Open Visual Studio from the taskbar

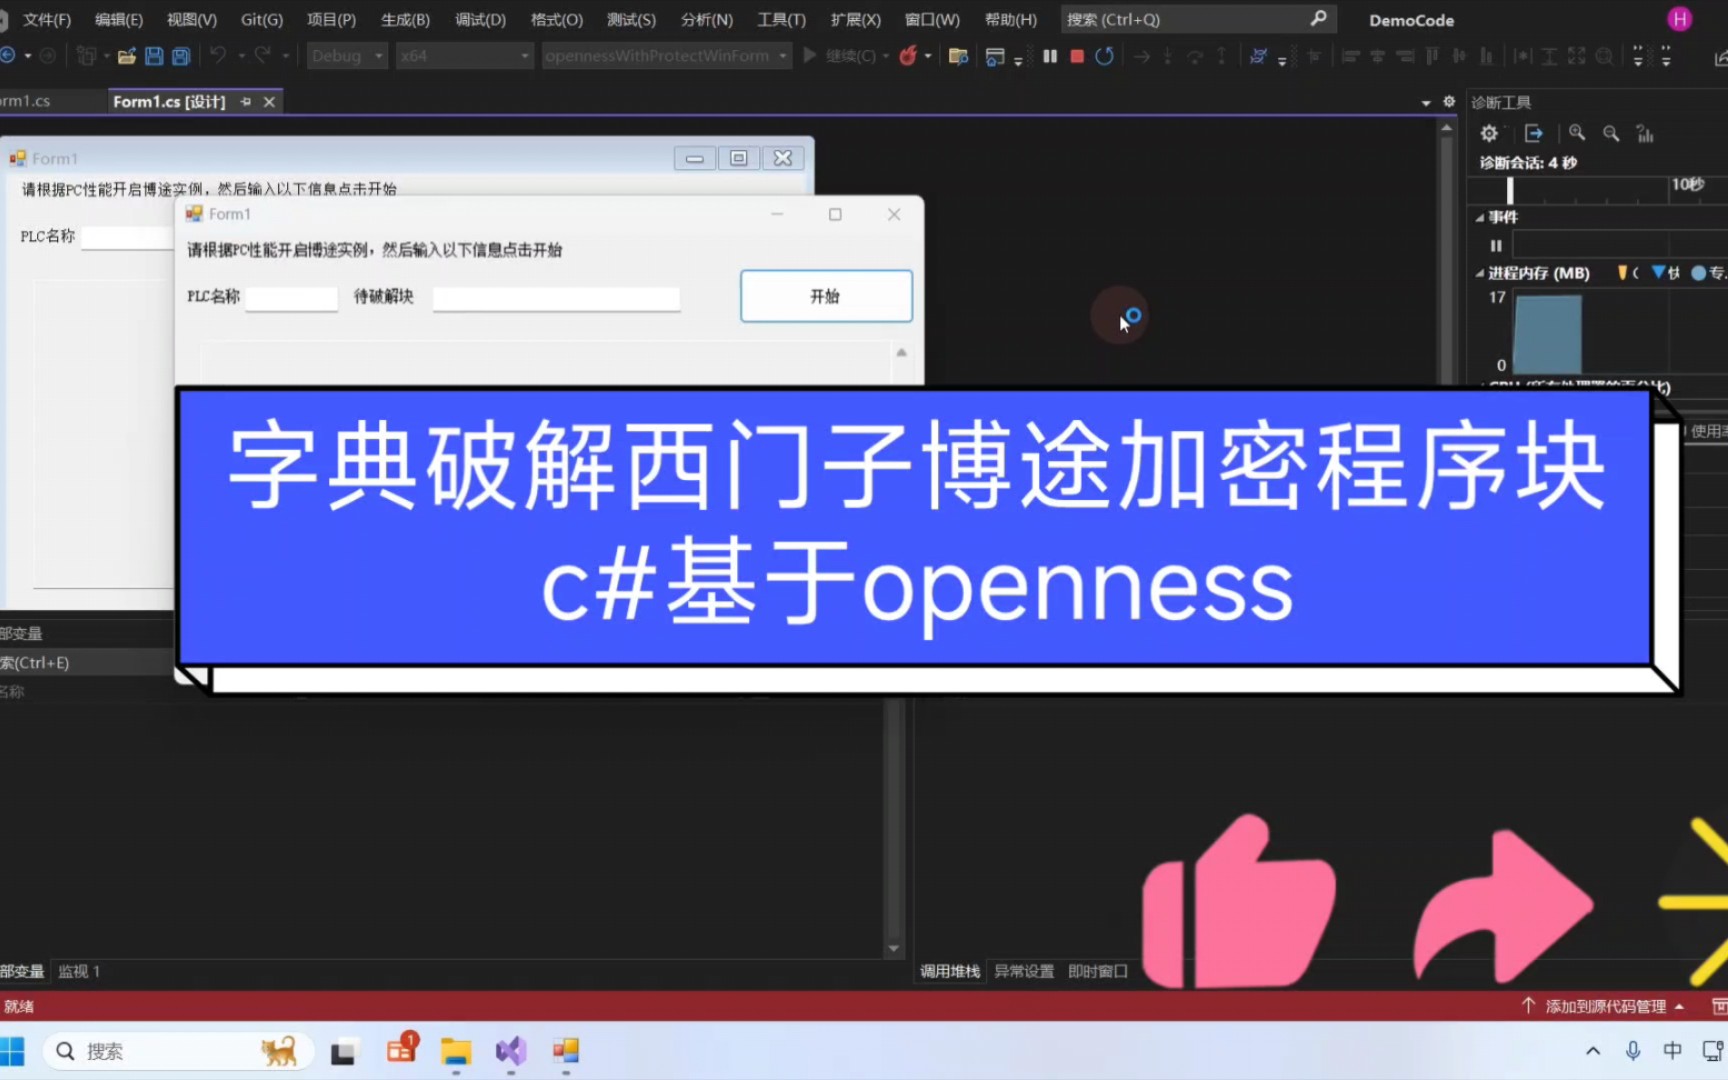[511, 1051]
